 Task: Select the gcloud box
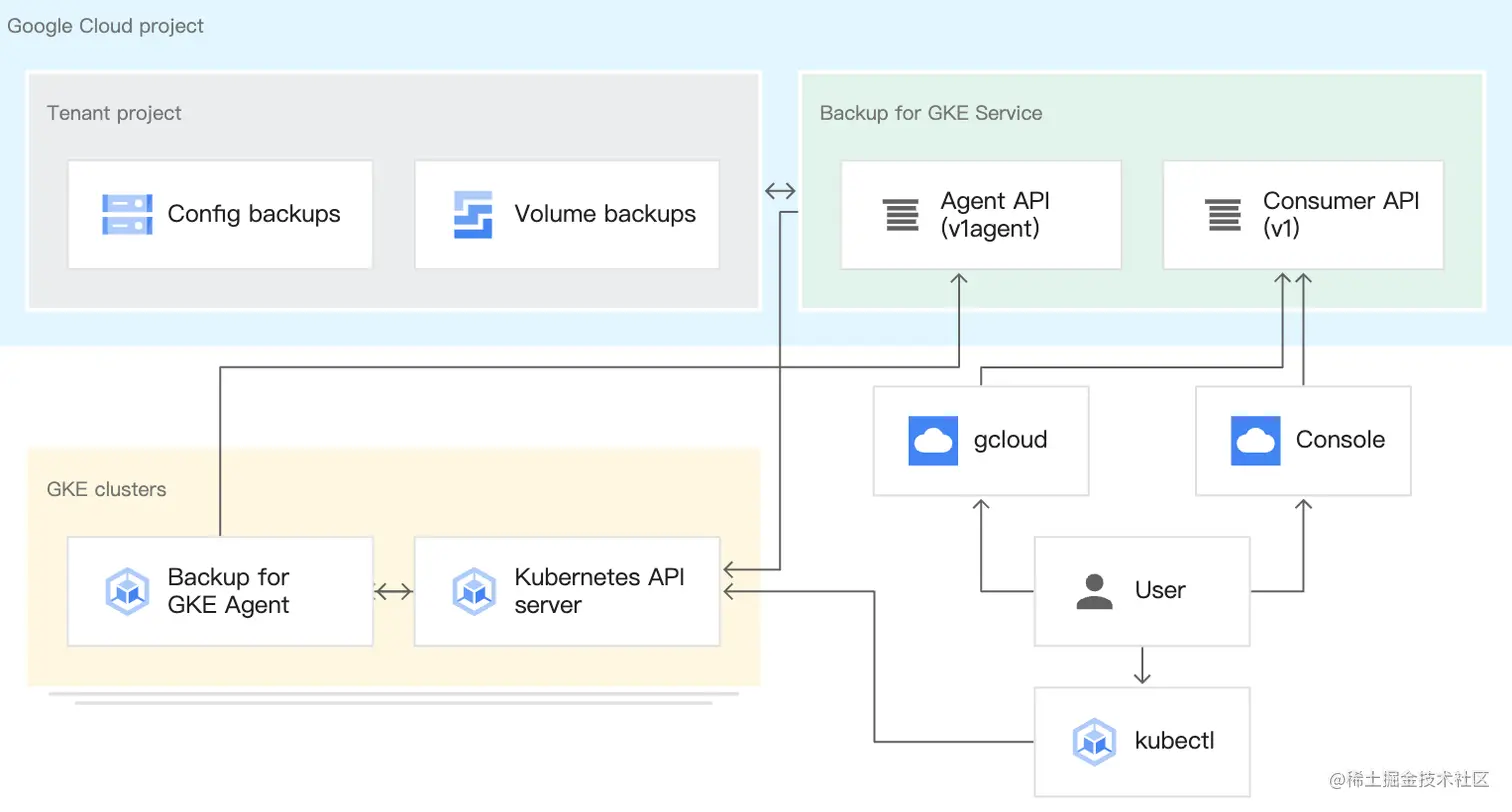[x=981, y=441]
